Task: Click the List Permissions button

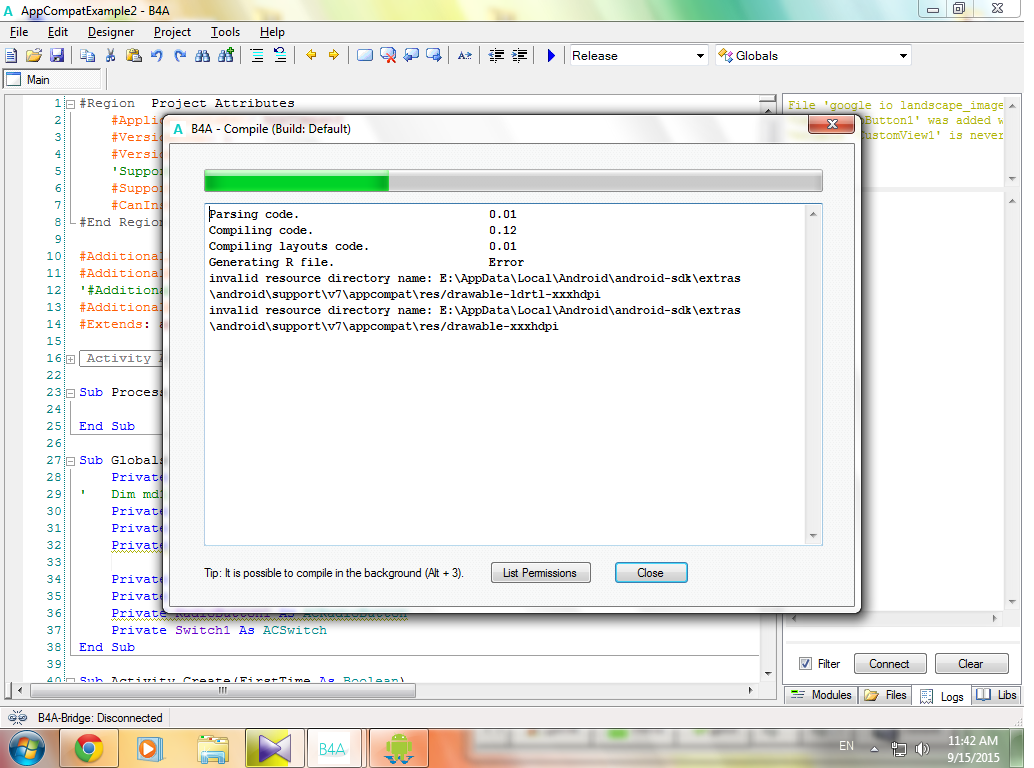Action: [540, 573]
